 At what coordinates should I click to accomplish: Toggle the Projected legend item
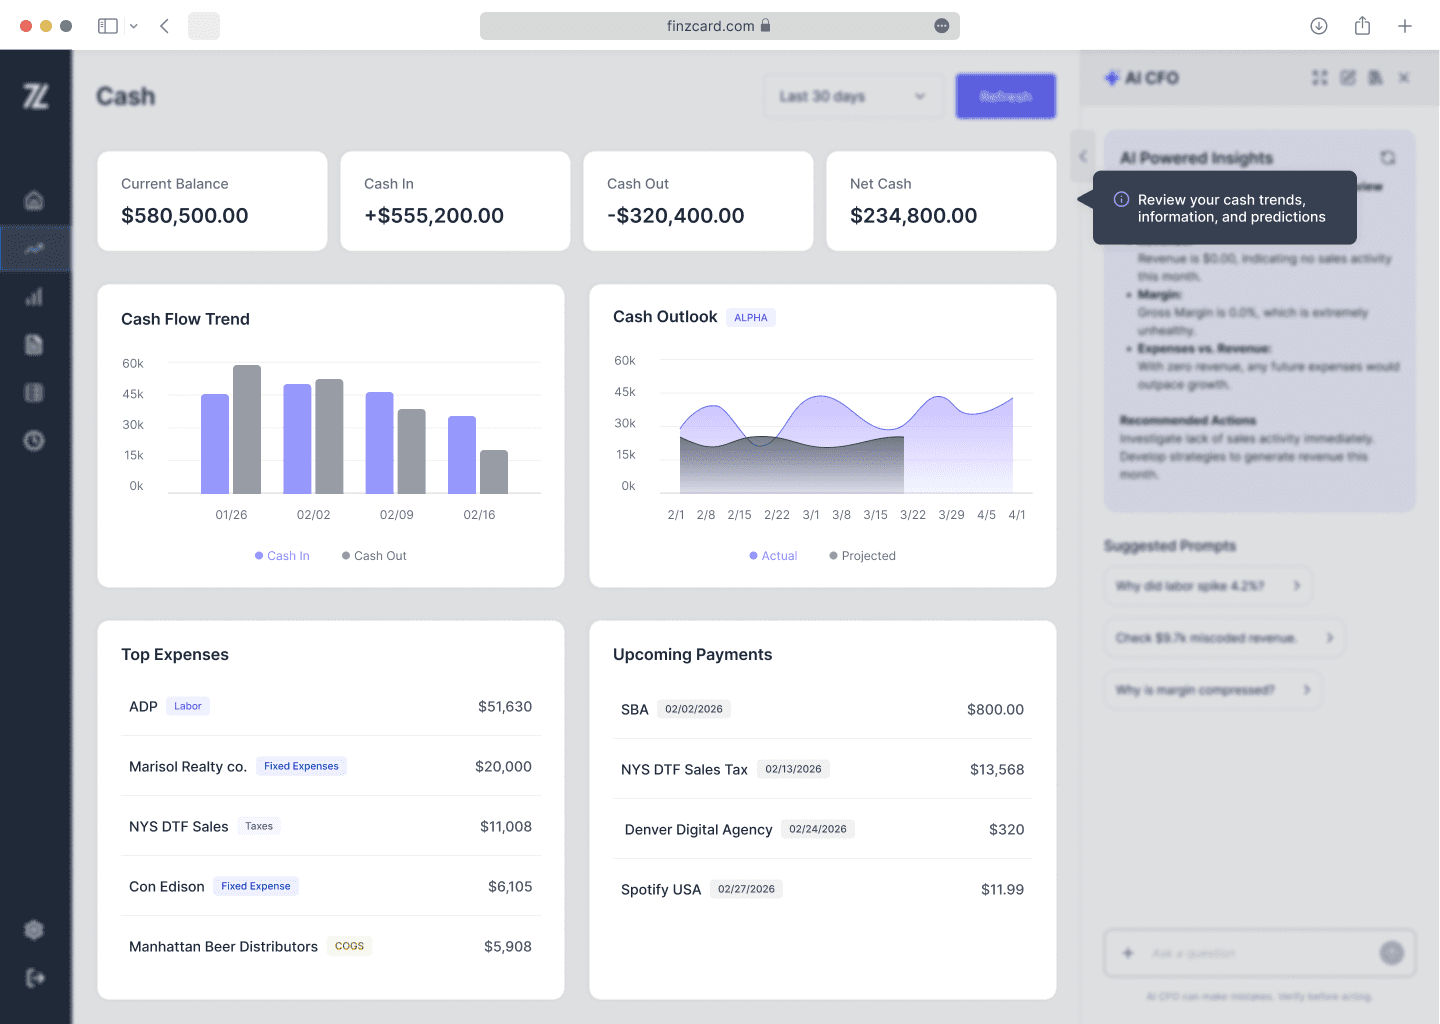(x=862, y=556)
